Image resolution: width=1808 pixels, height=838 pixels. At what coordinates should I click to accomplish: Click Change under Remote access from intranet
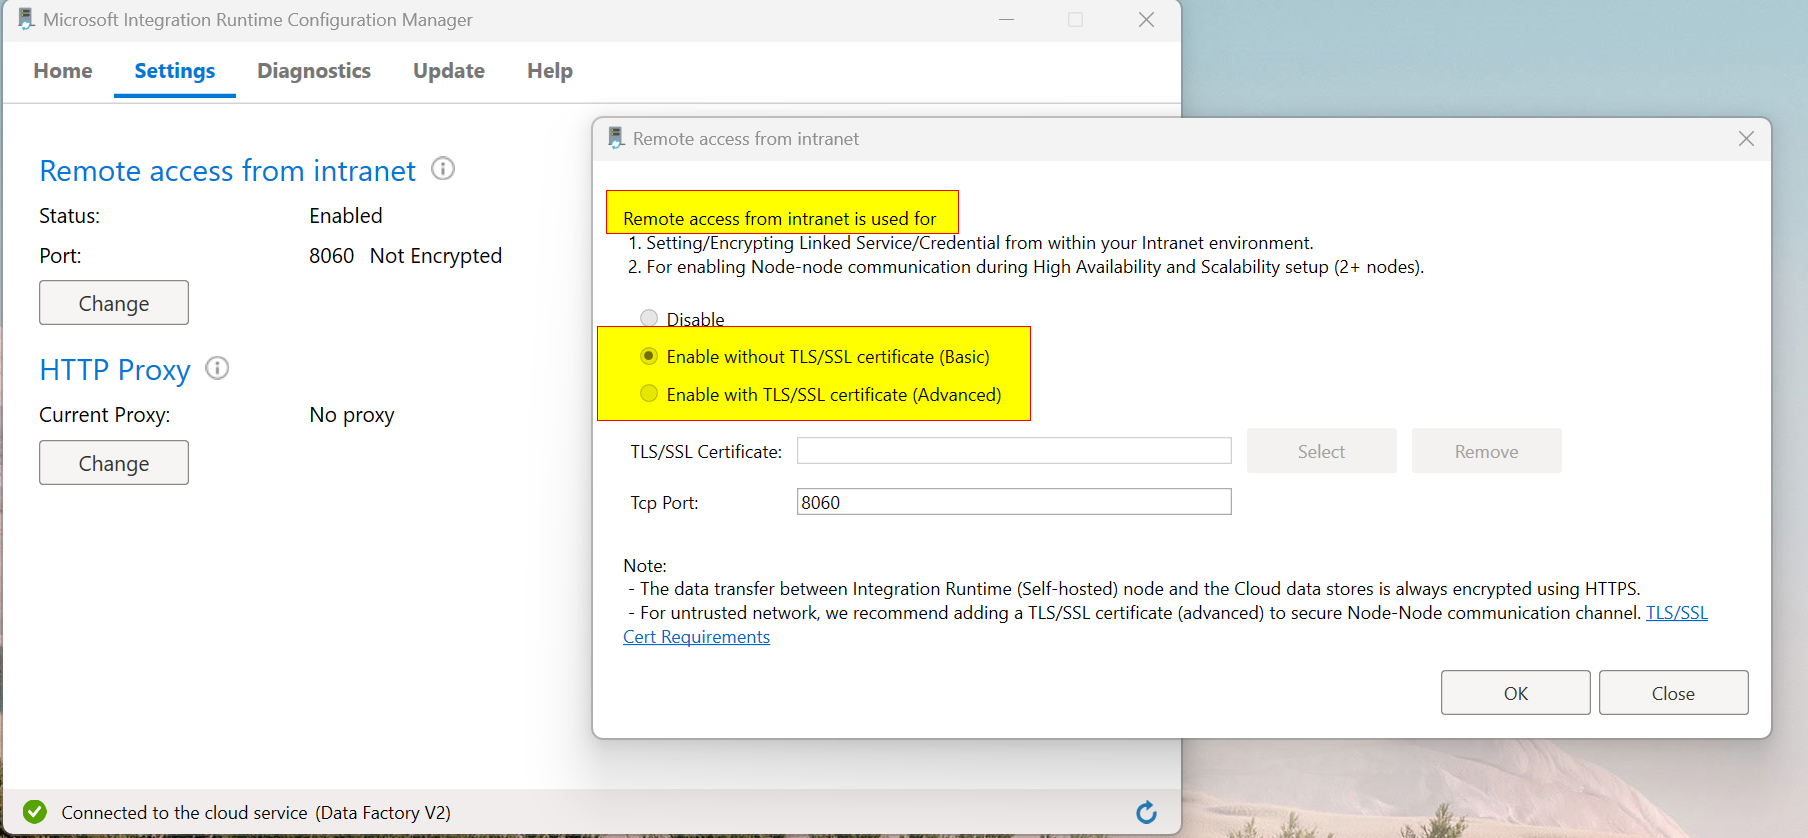point(114,303)
